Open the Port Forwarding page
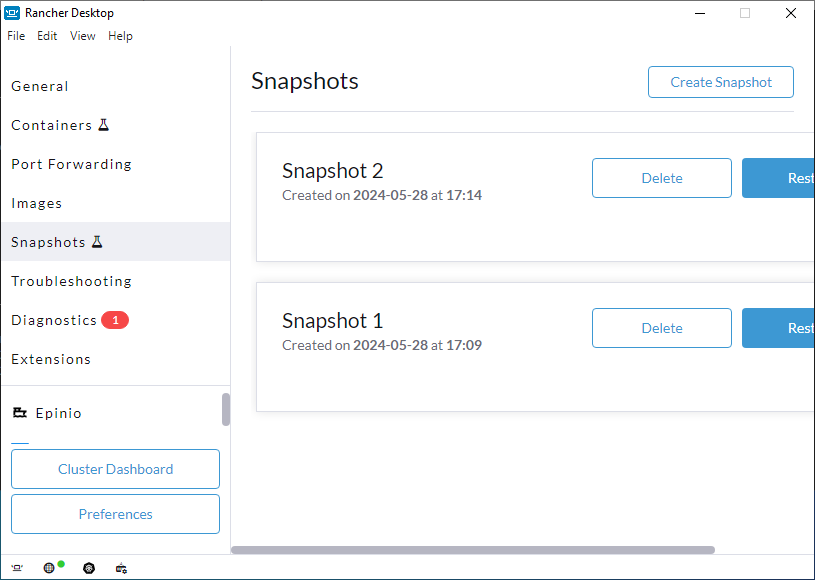The width and height of the screenshot is (815, 580). coord(115,164)
